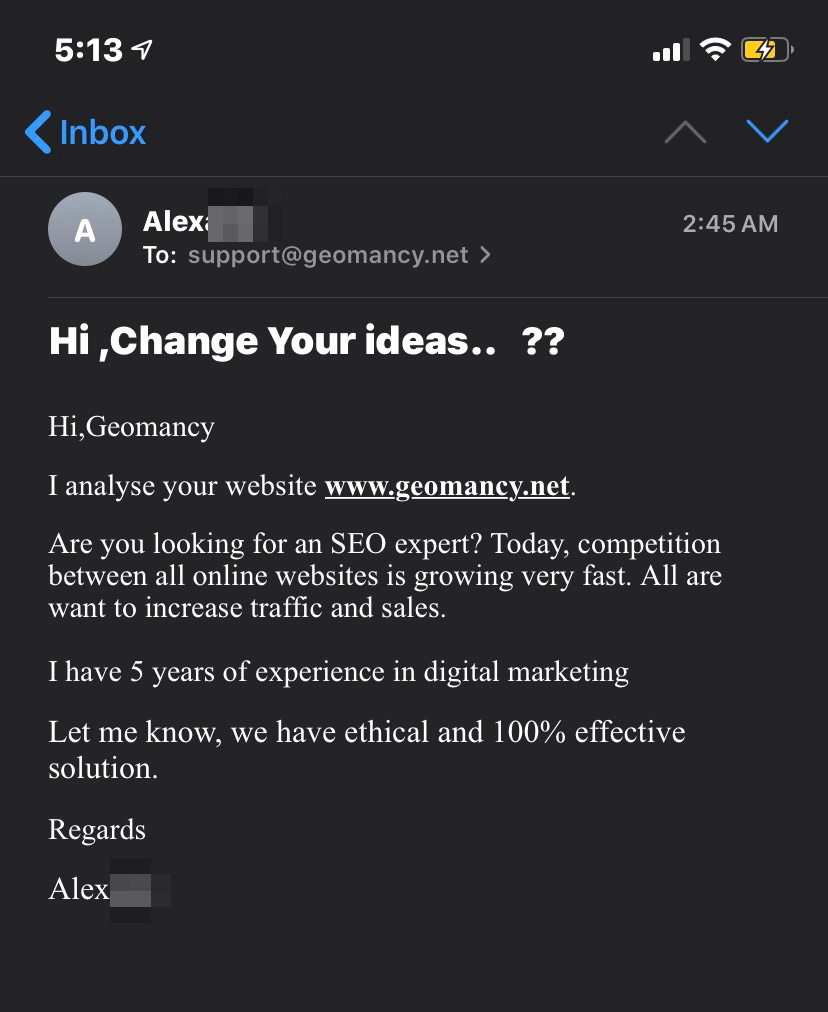The width and height of the screenshot is (828, 1012).
Task: Jump to next message down arrow
Action: click(767, 130)
